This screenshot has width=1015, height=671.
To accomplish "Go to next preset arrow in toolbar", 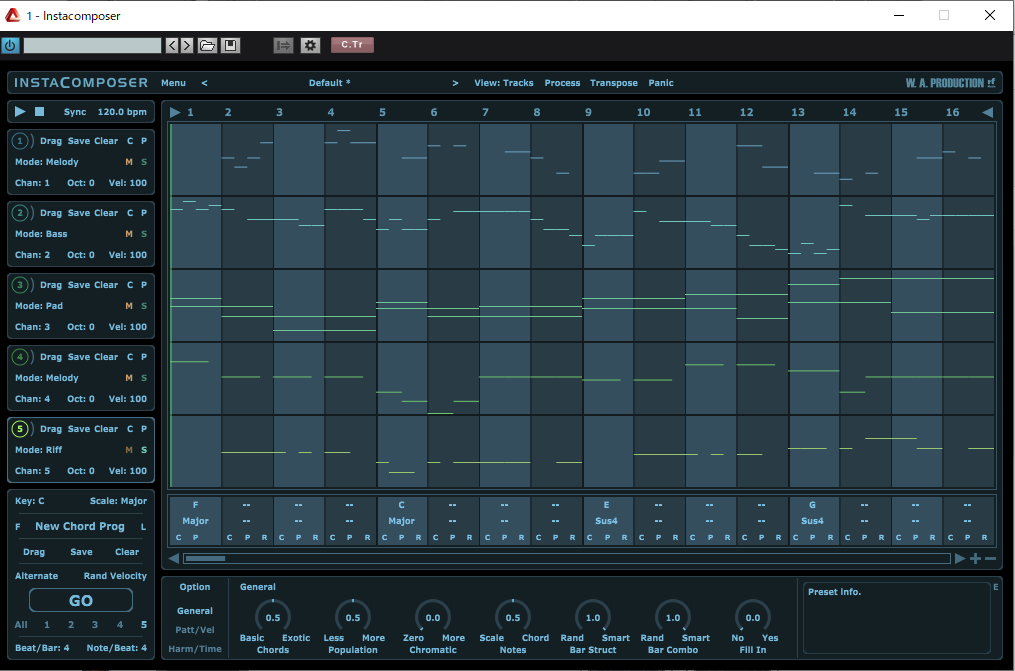I will (x=186, y=45).
